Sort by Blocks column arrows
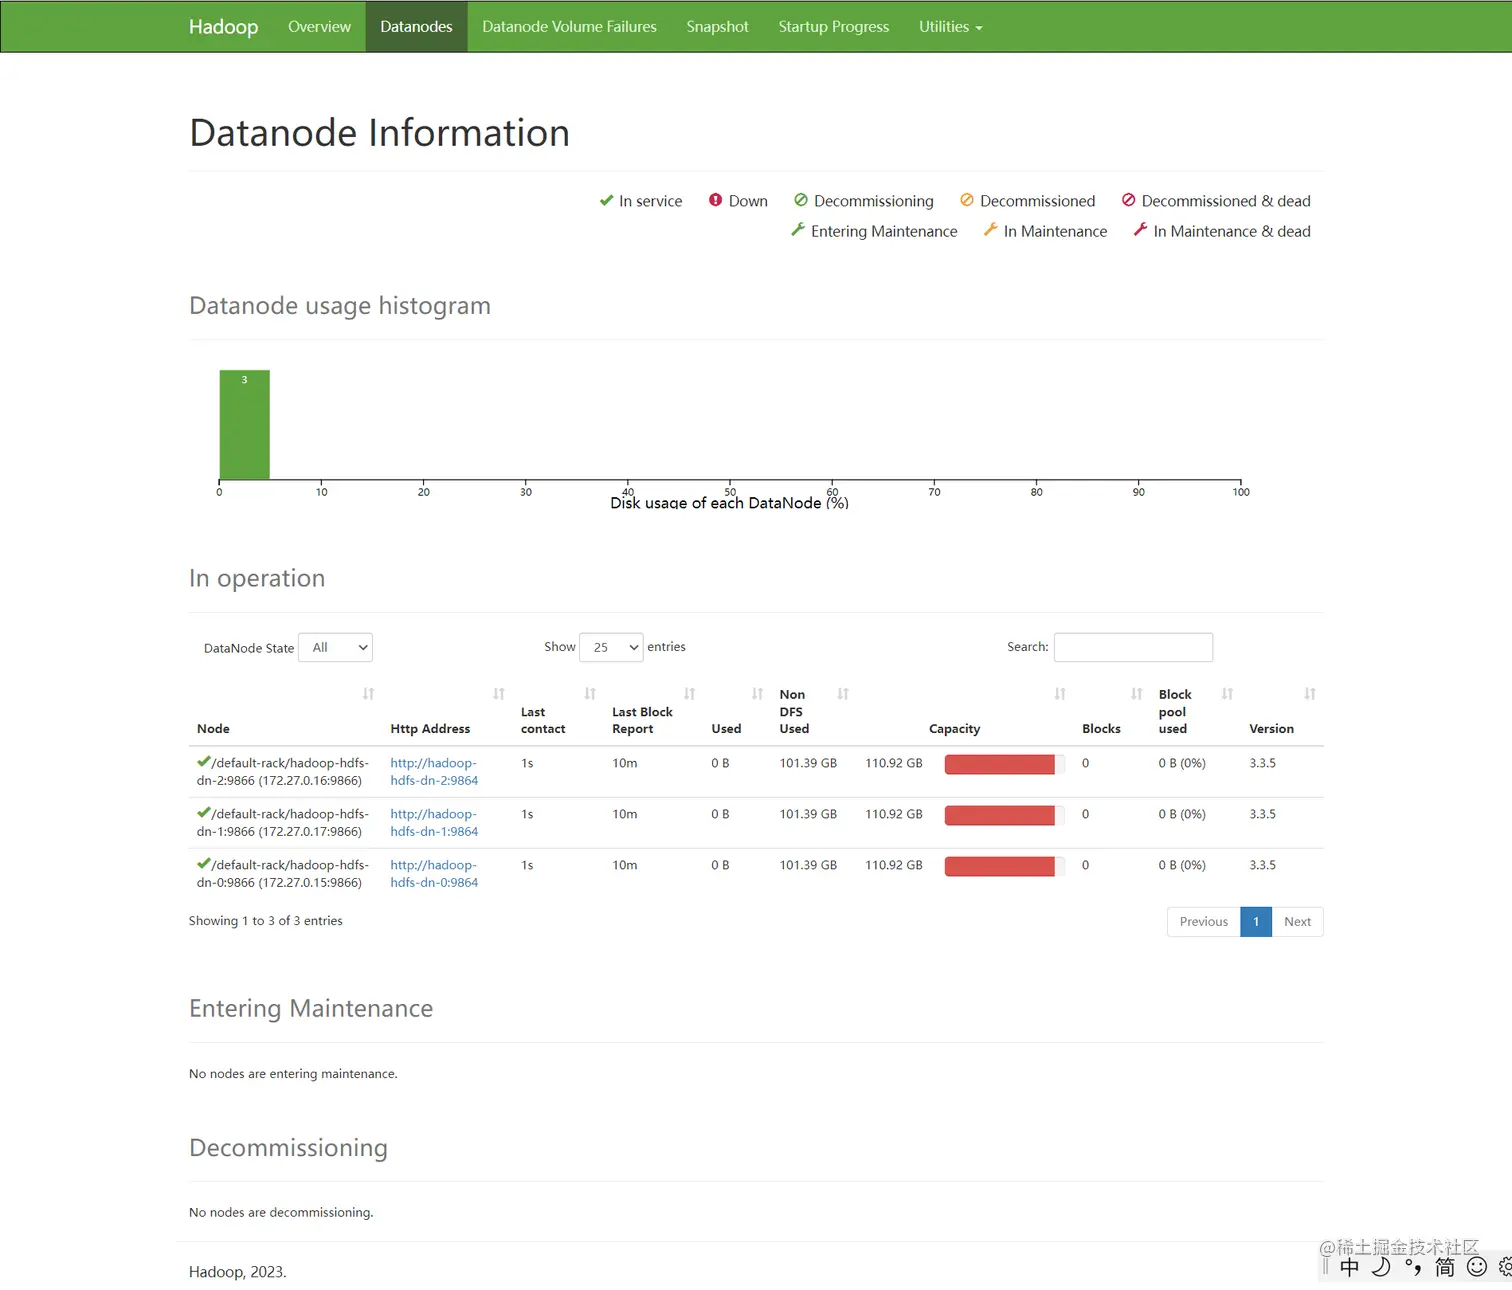The image size is (1512, 1290). coord(1137,694)
